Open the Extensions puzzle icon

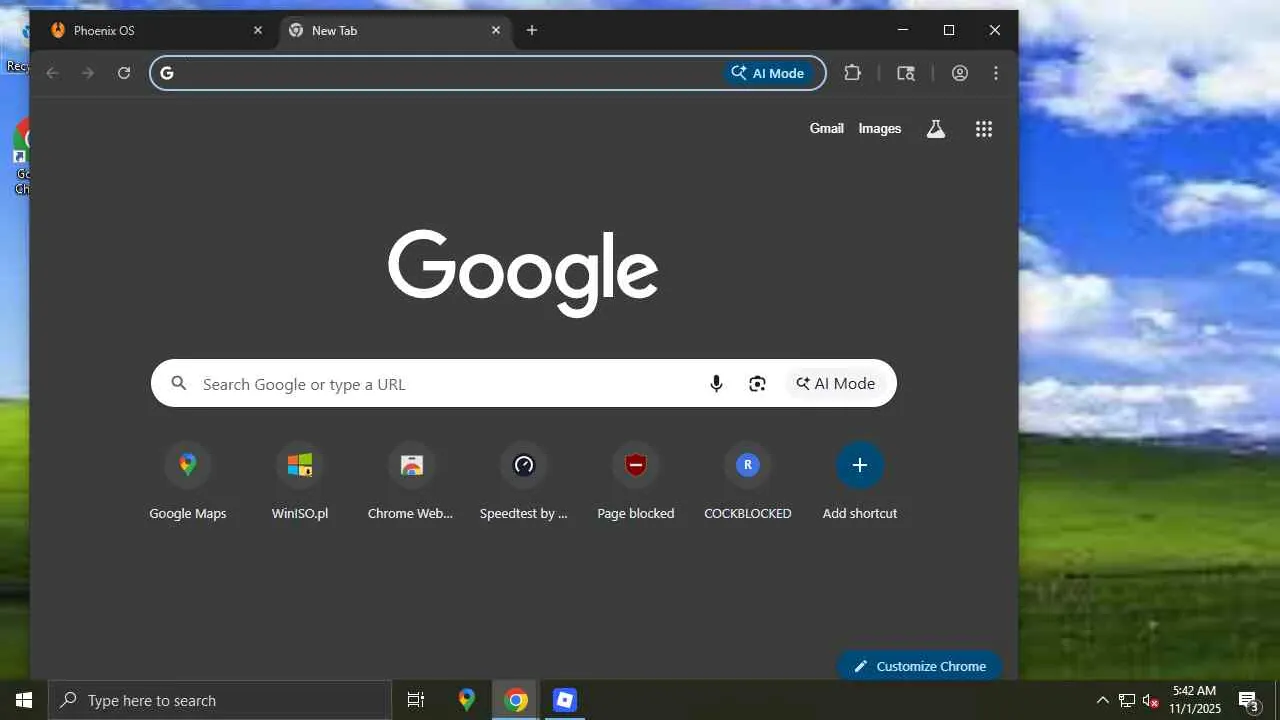(852, 73)
